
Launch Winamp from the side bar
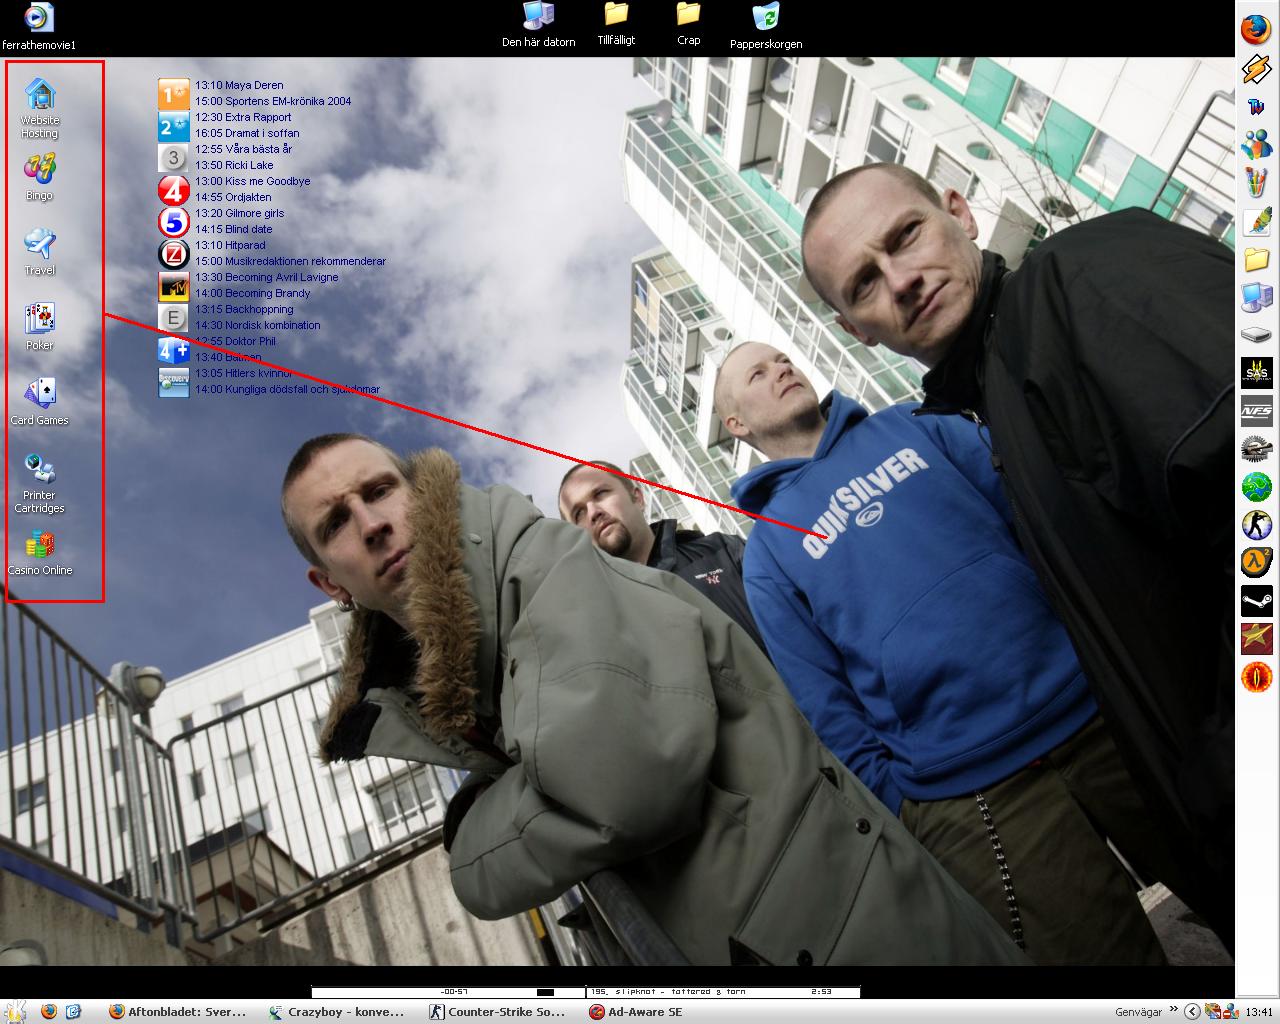[1256, 68]
